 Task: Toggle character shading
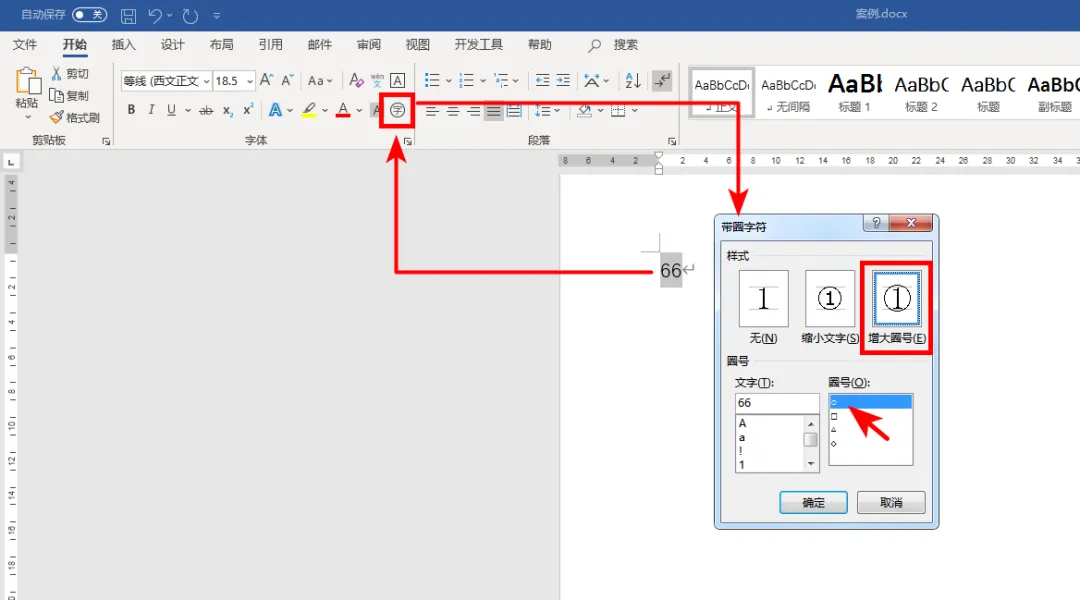[x=375, y=110]
